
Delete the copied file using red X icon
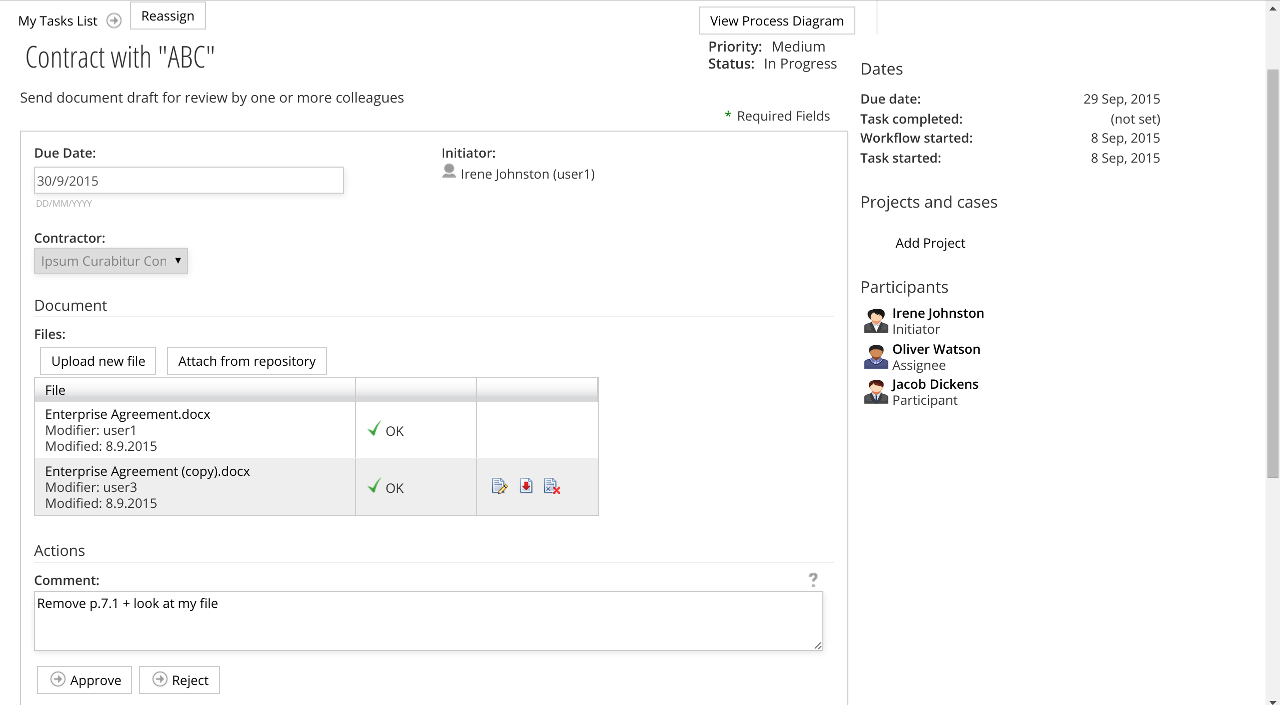point(552,486)
